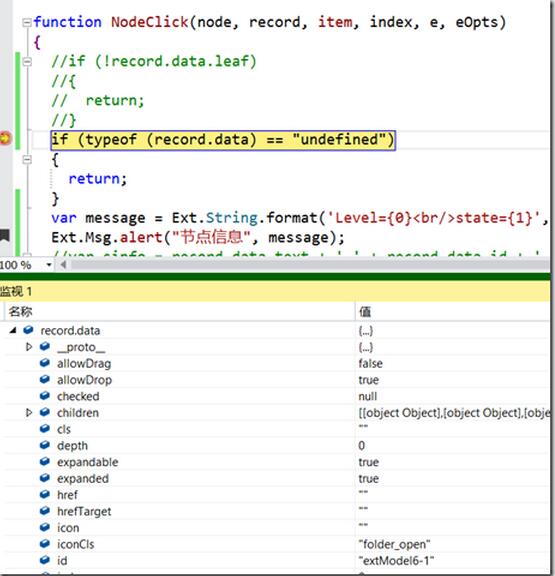Click the 值 column header
Viewport: 555px width, 576px height.
pos(365,312)
